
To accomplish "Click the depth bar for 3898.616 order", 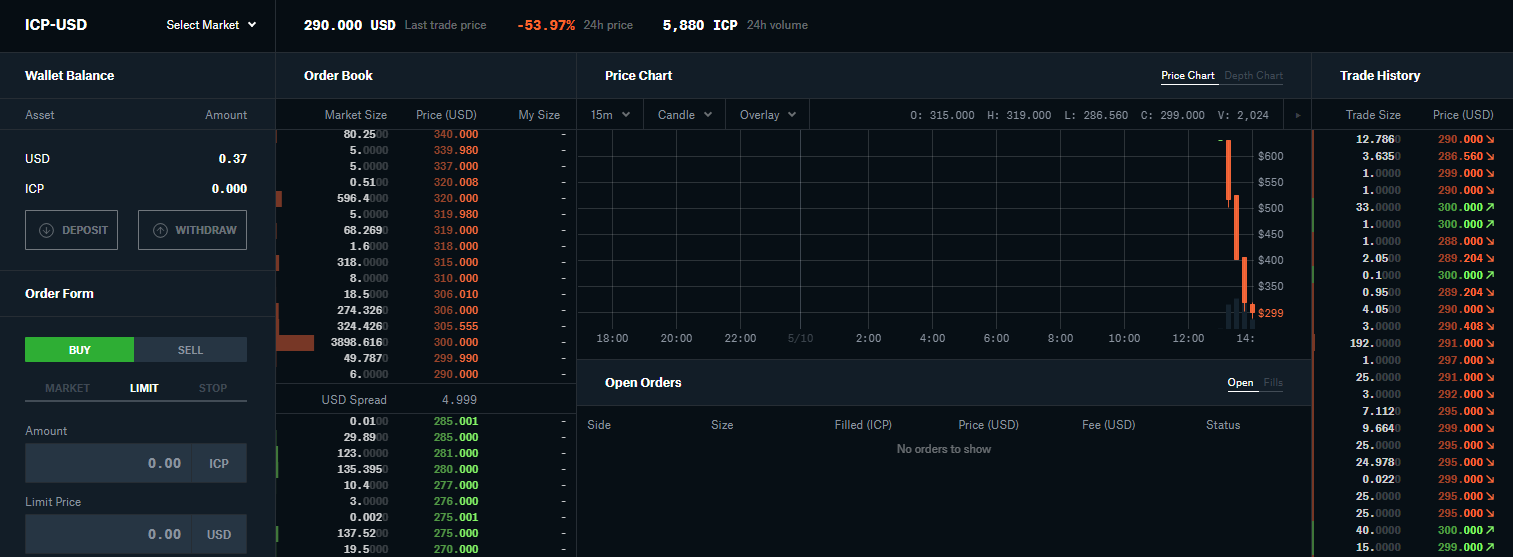I will tap(295, 342).
